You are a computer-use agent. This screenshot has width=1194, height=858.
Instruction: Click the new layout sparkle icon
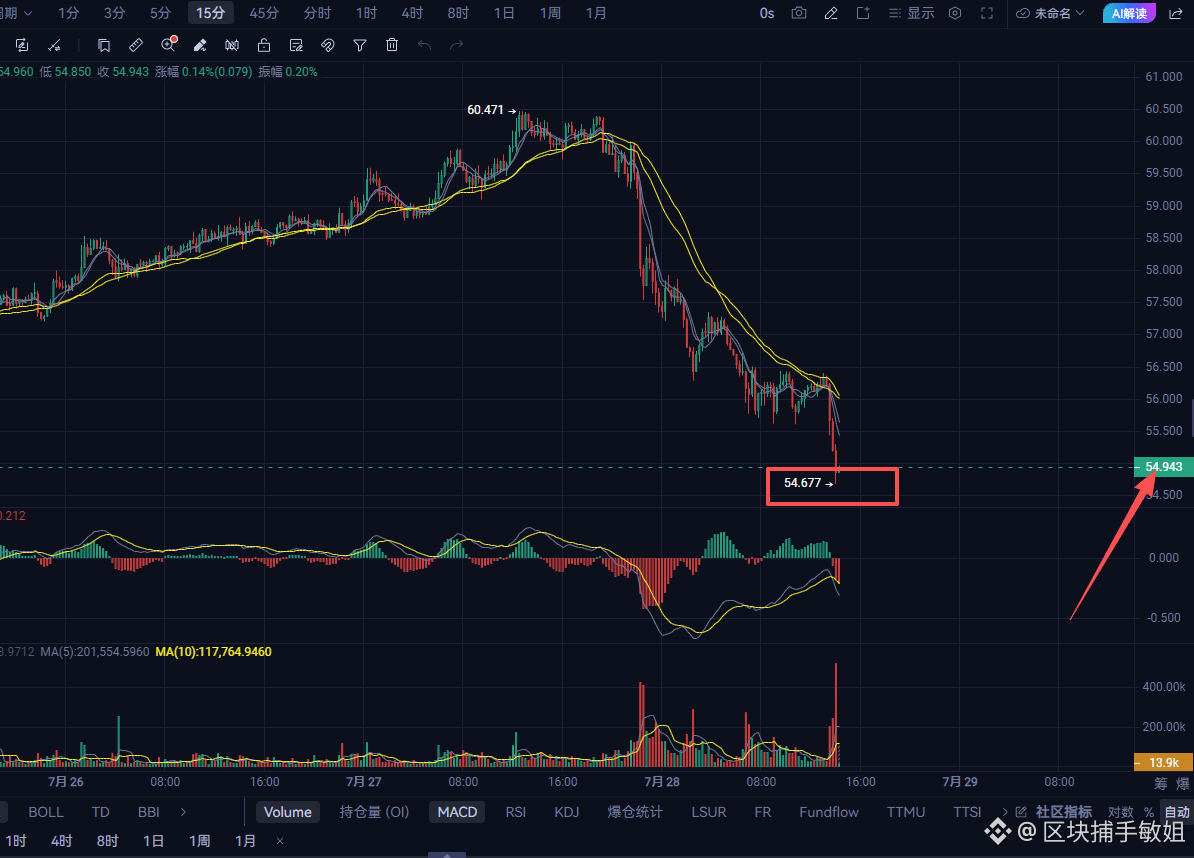click(863, 13)
